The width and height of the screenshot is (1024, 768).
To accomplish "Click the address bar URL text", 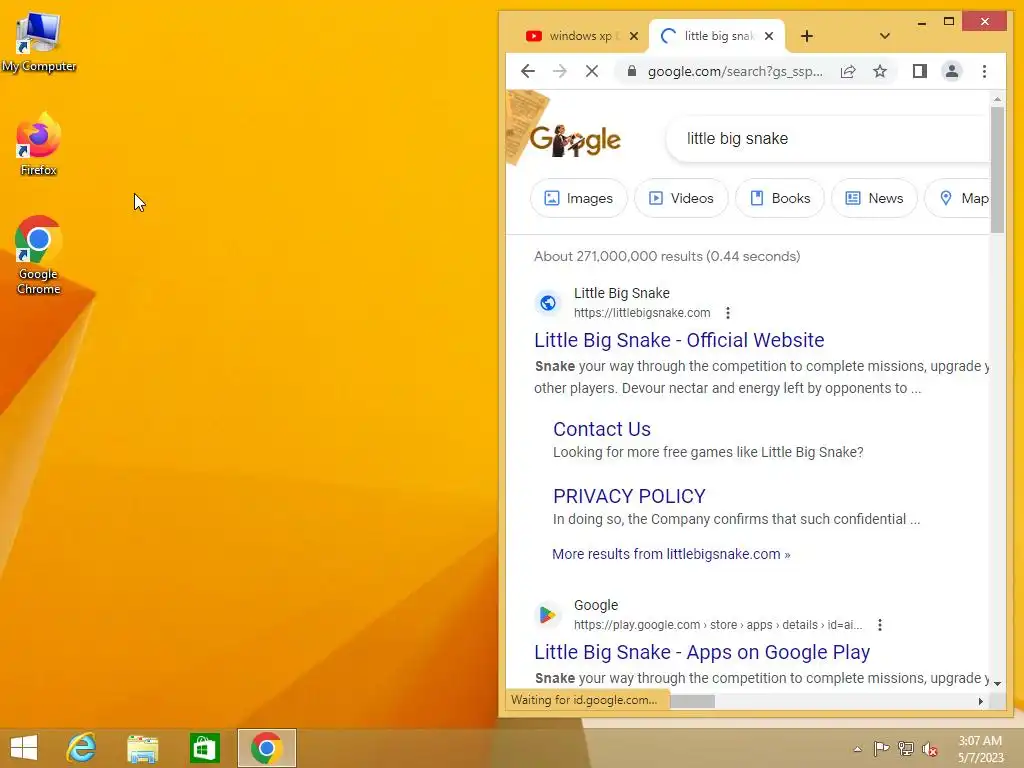I will [735, 71].
